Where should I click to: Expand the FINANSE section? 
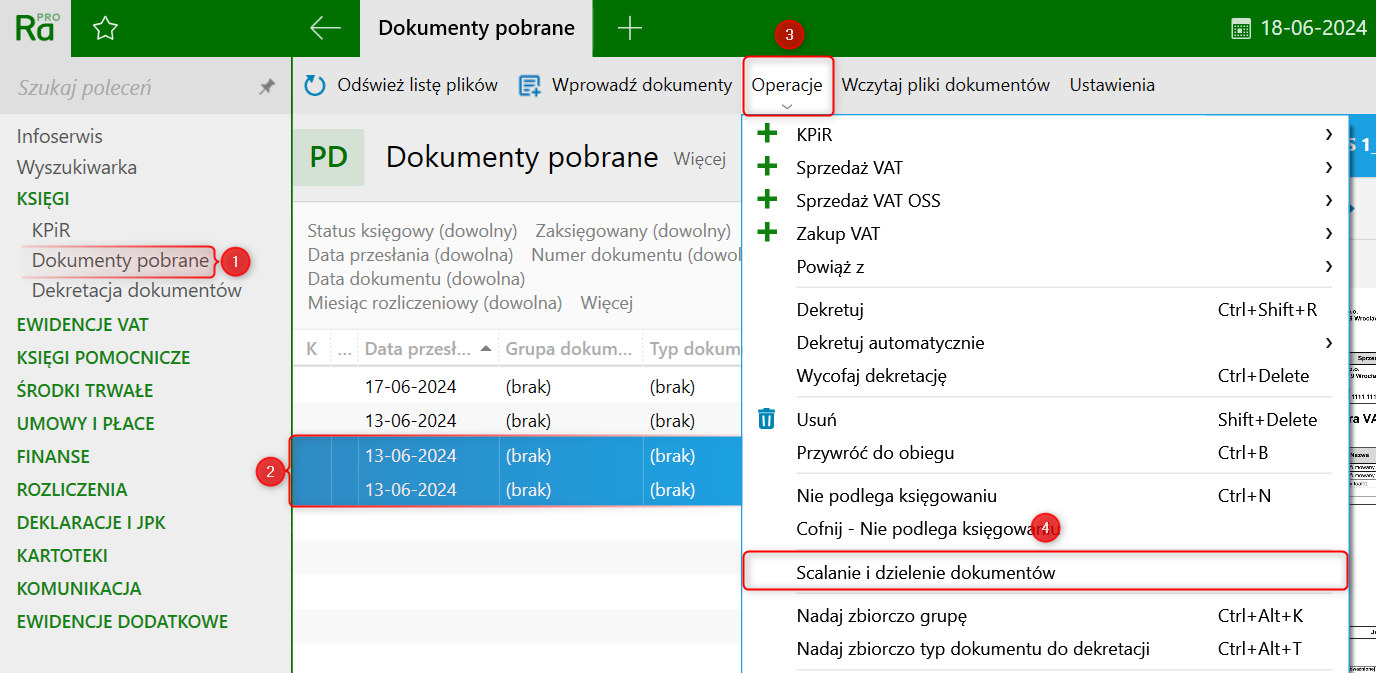point(53,457)
